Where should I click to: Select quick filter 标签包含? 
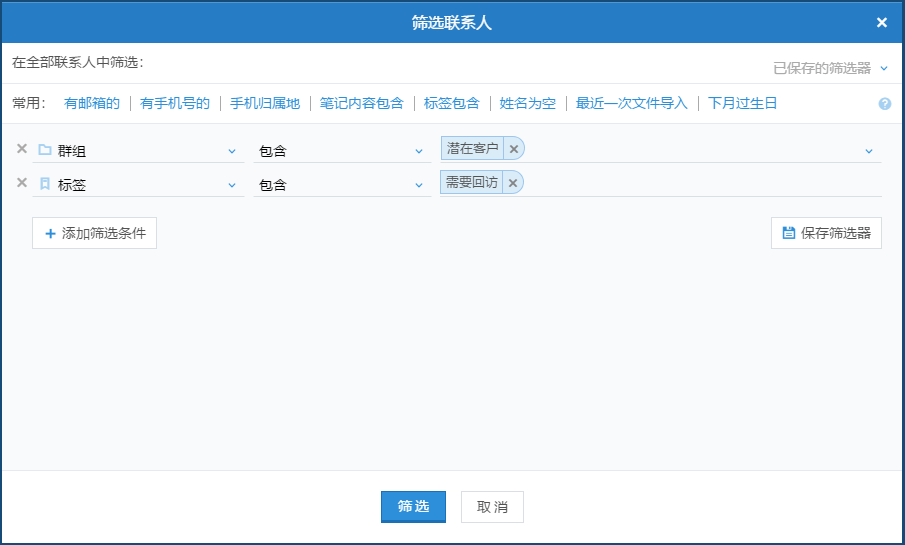tap(451, 103)
